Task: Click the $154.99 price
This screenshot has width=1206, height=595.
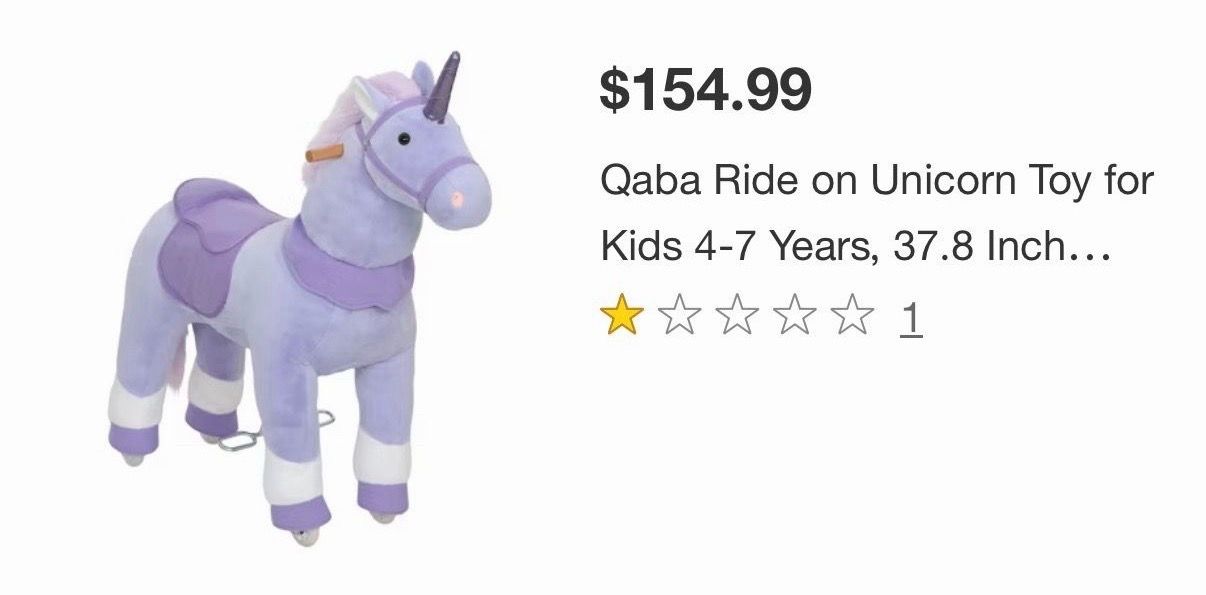Action: coord(706,90)
